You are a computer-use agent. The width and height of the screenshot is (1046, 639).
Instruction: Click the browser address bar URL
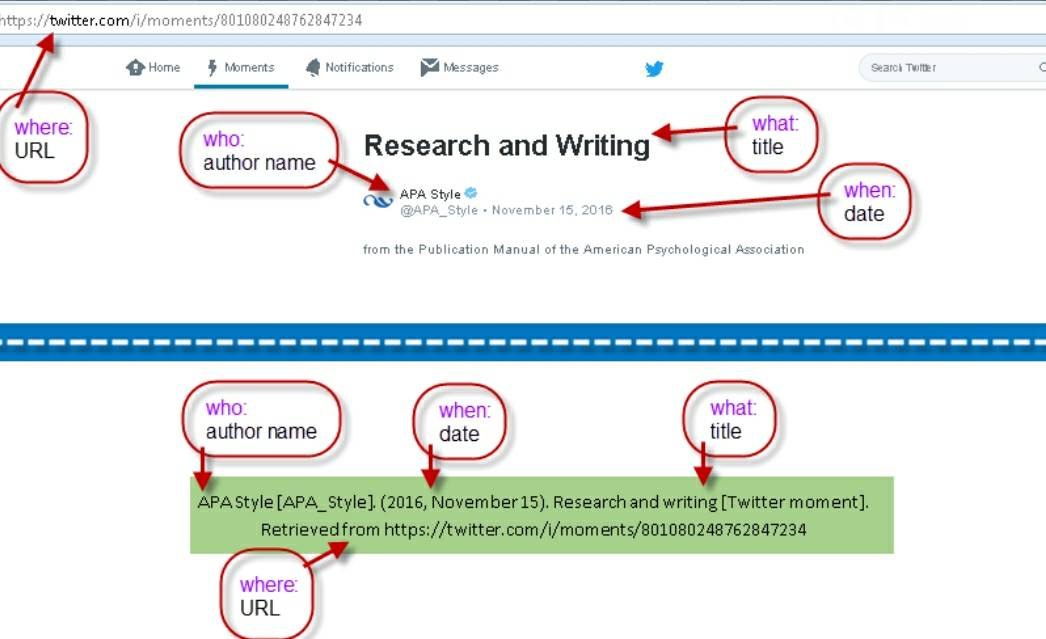coord(181,20)
